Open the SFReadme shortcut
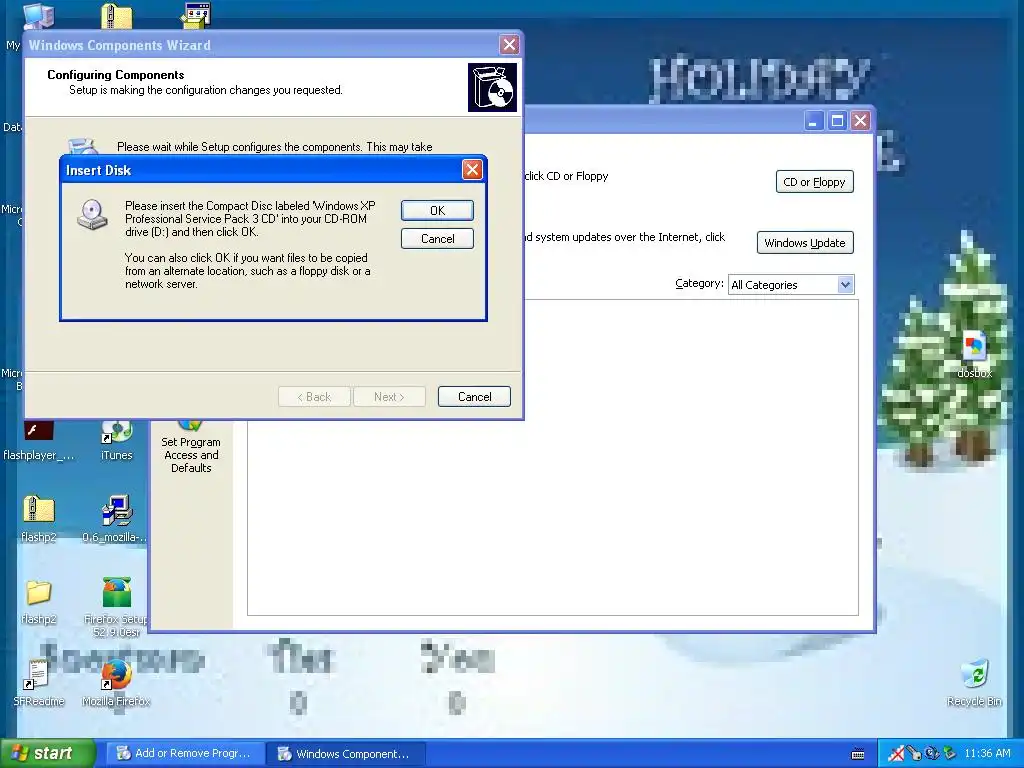Image resolution: width=1024 pixels, height=768 pixels. (39, 683)
